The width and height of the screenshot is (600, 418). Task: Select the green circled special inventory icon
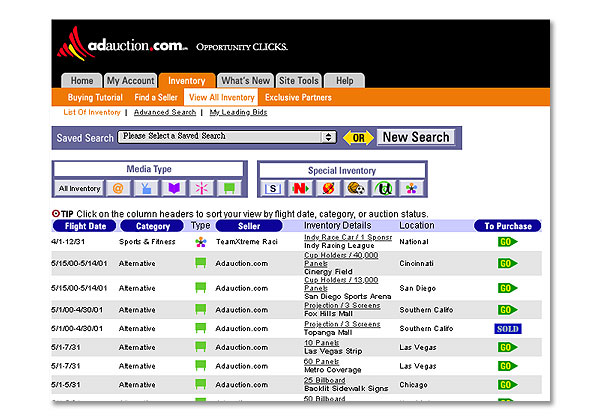click(x=383, y=188)
